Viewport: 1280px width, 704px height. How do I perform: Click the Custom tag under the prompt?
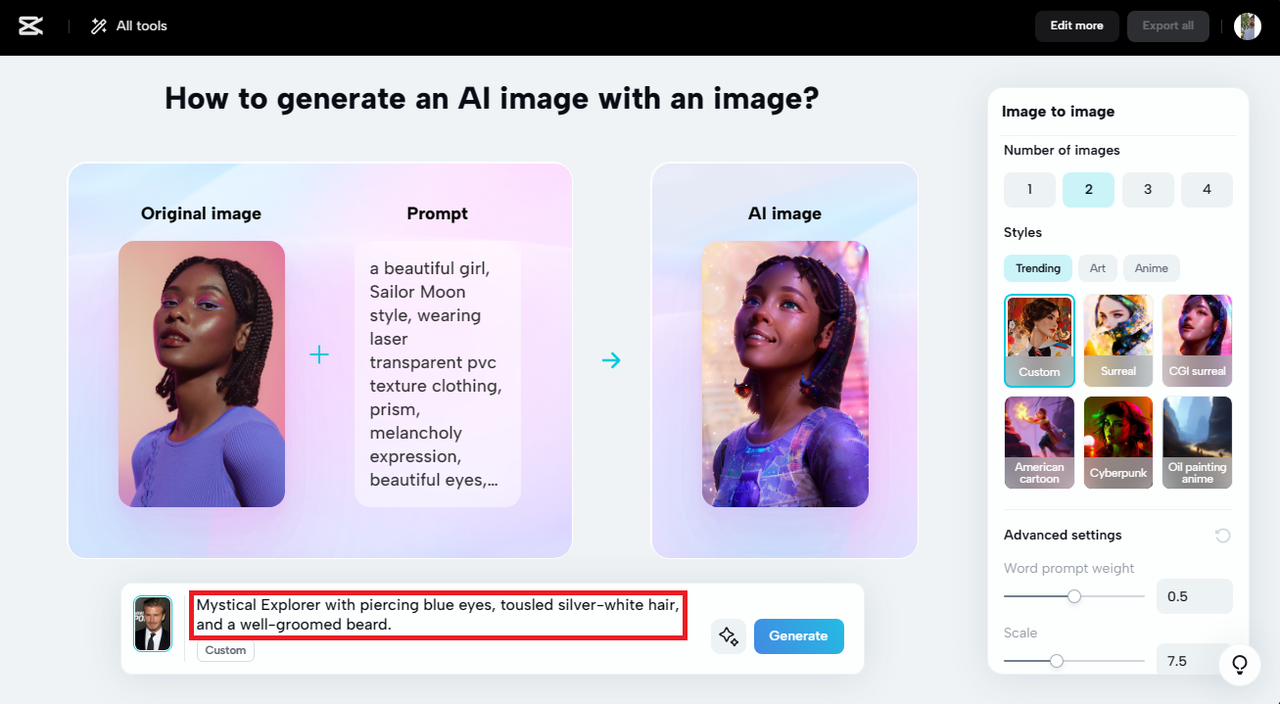[x=225, y=650]
